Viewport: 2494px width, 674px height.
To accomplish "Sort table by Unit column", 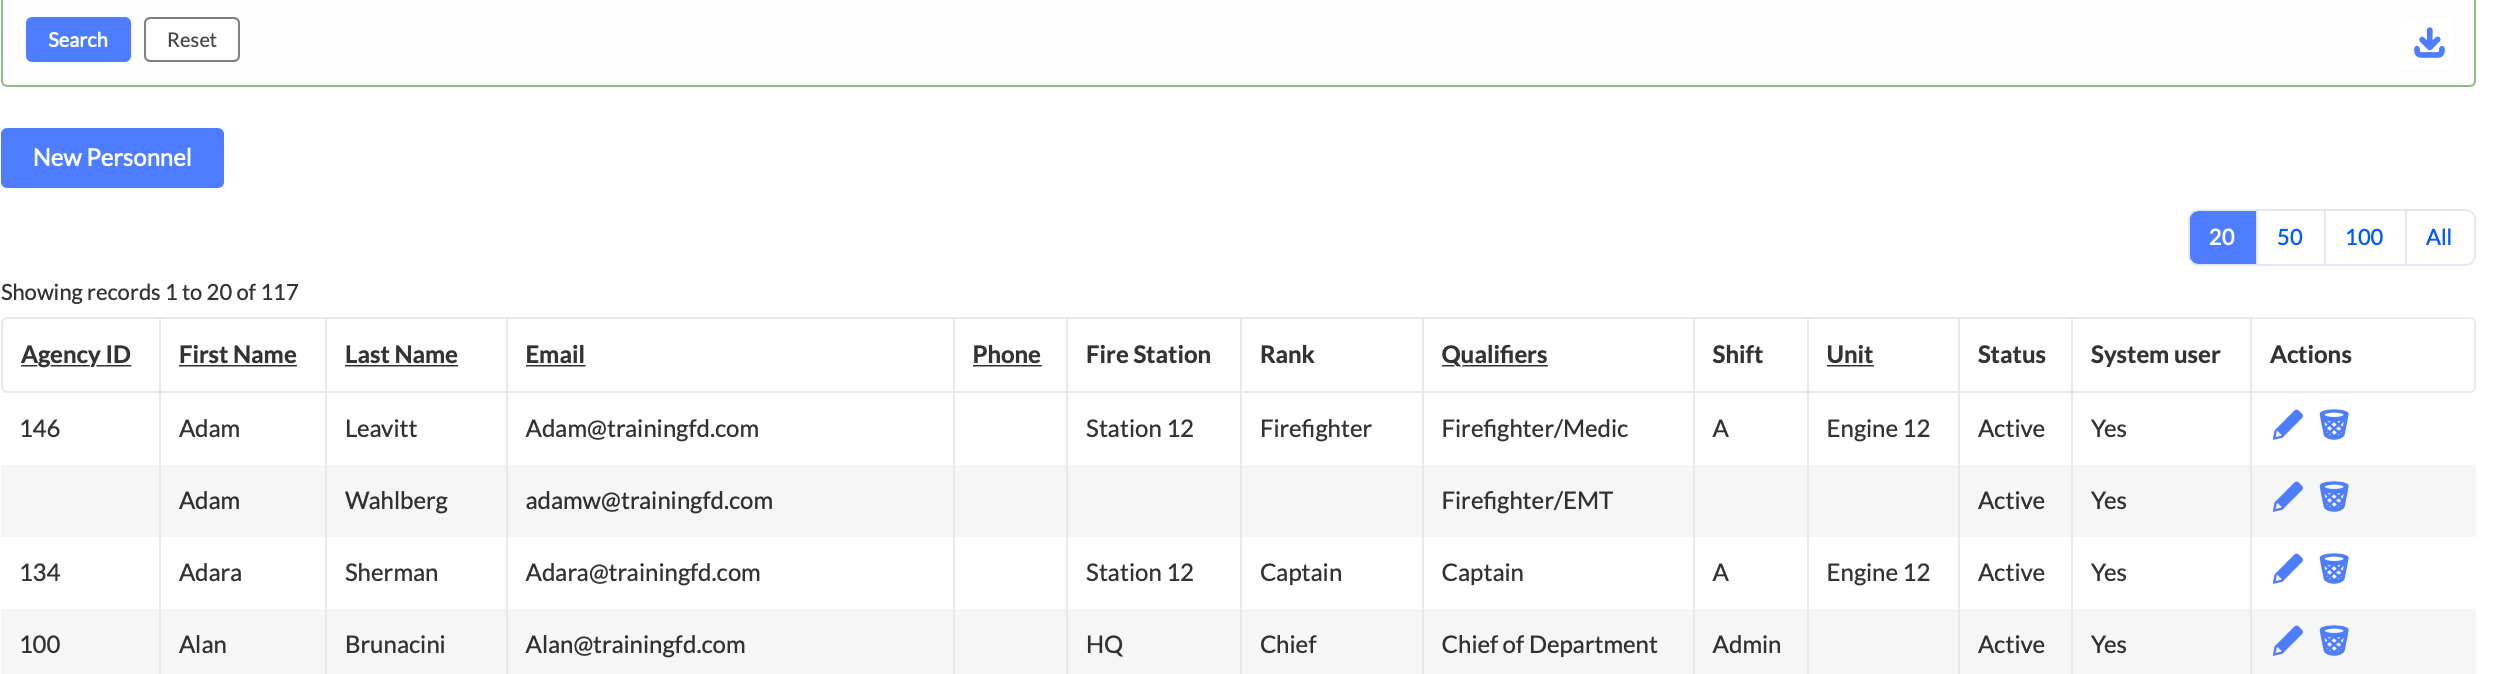I will coord(1849,355).
